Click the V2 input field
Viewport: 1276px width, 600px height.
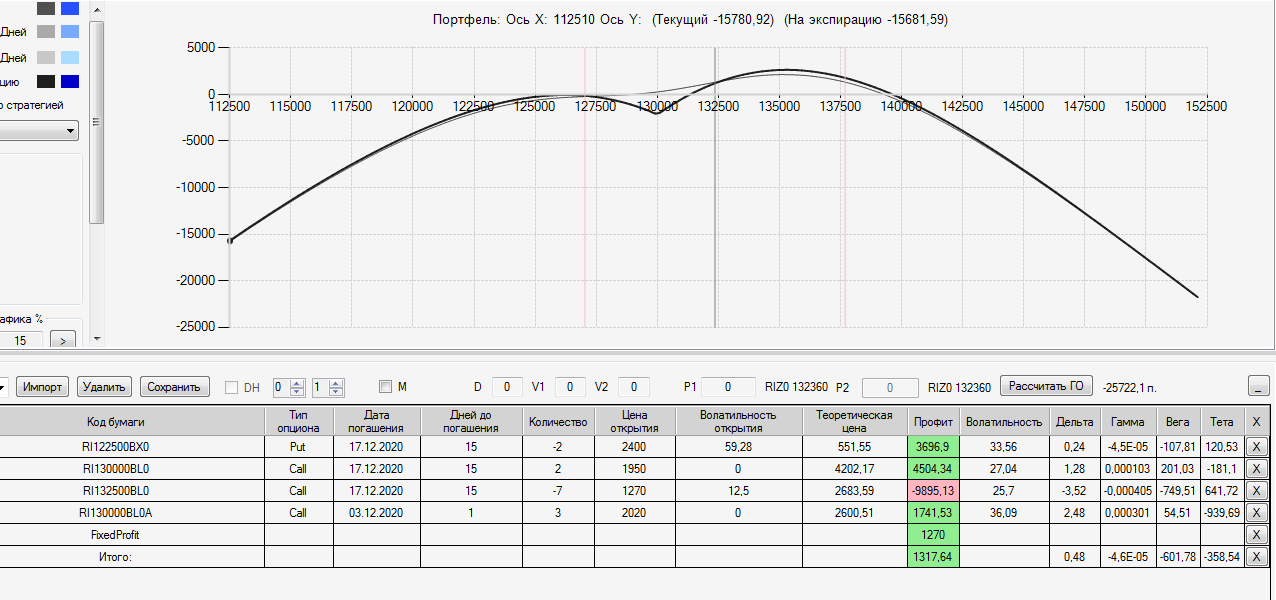pyautogui.click(x=634, y=387)
